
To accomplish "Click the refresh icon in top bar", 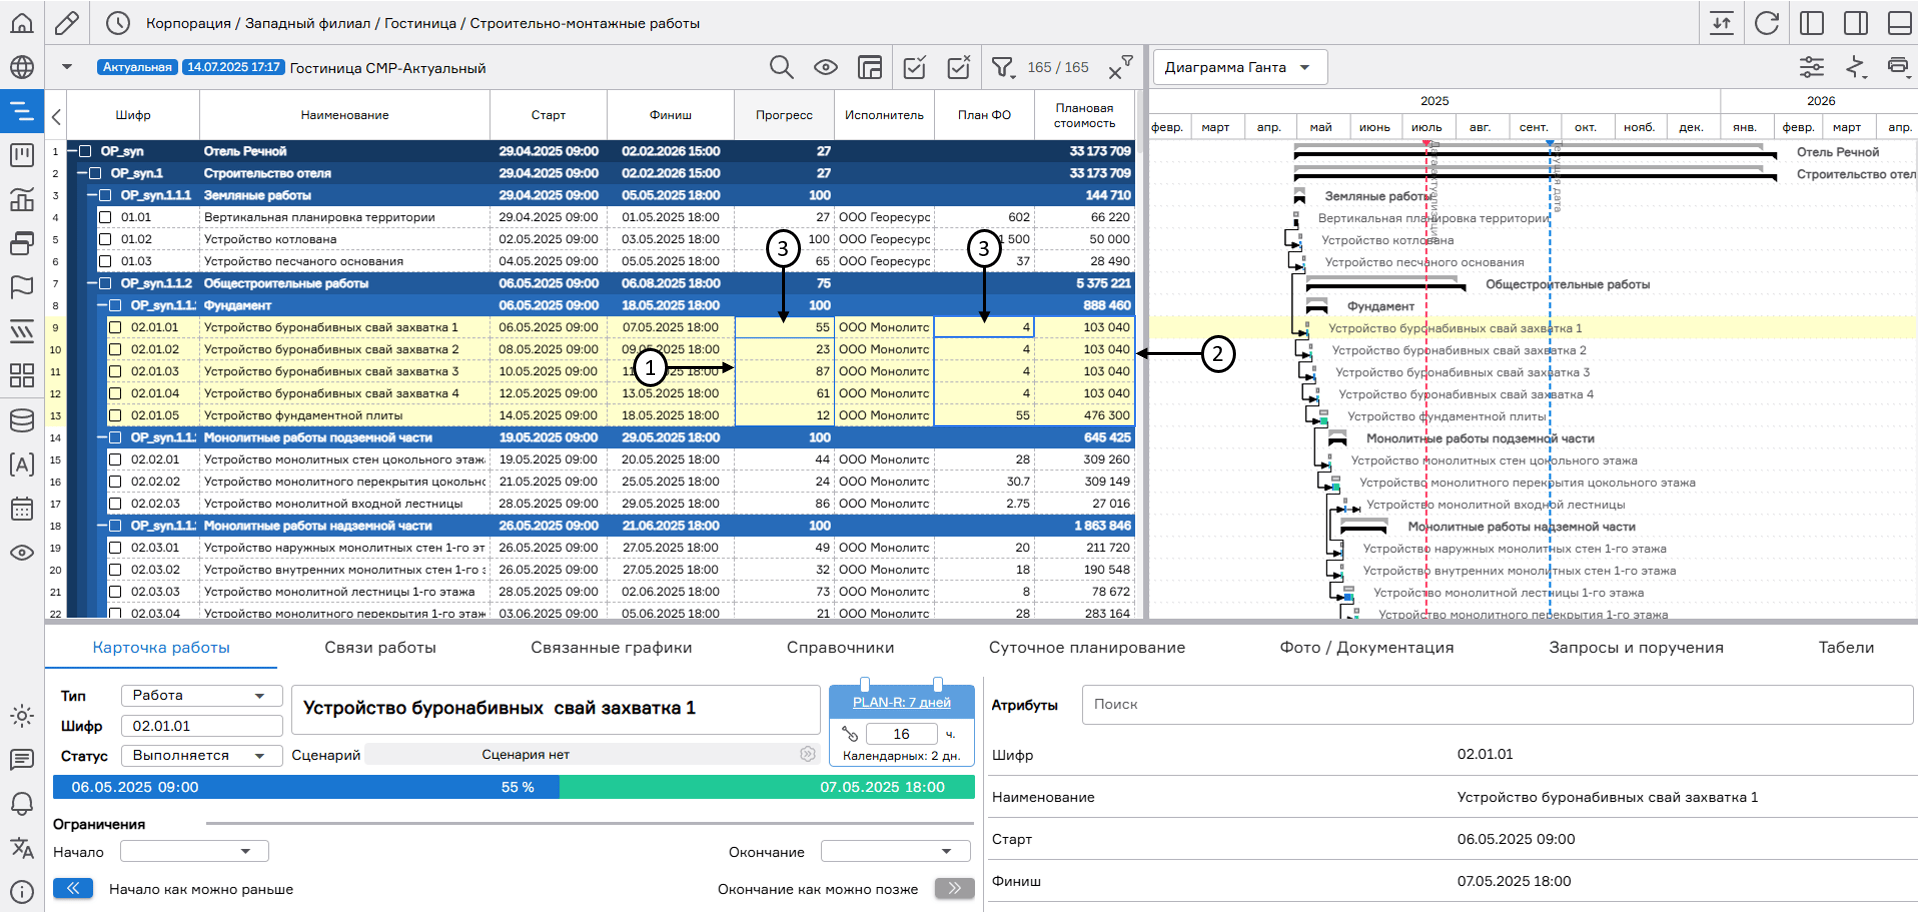I will tap(1767, 23).
